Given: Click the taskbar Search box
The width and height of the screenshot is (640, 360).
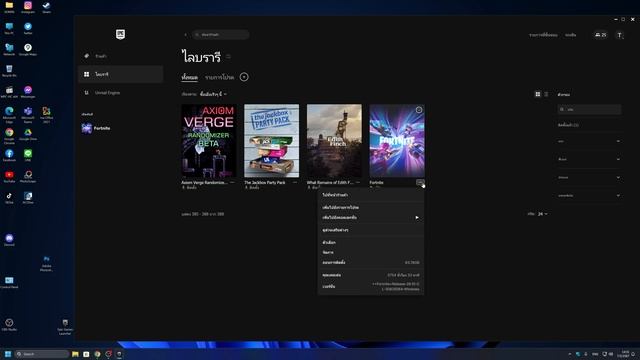Looking at the screenshot, I should 42,354.
